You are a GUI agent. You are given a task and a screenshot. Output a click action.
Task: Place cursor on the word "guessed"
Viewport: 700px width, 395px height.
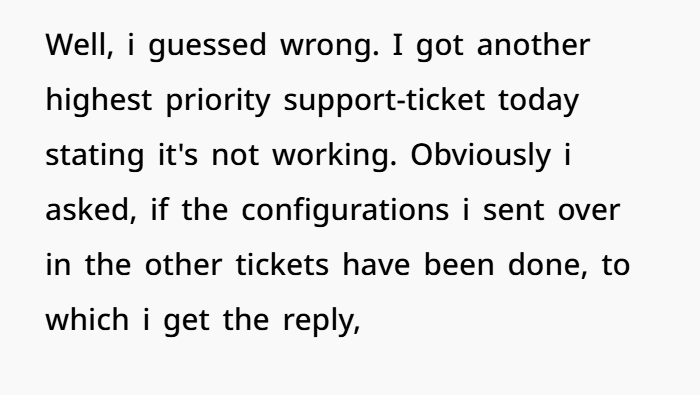pyautogui.click(x=207, y=47)
